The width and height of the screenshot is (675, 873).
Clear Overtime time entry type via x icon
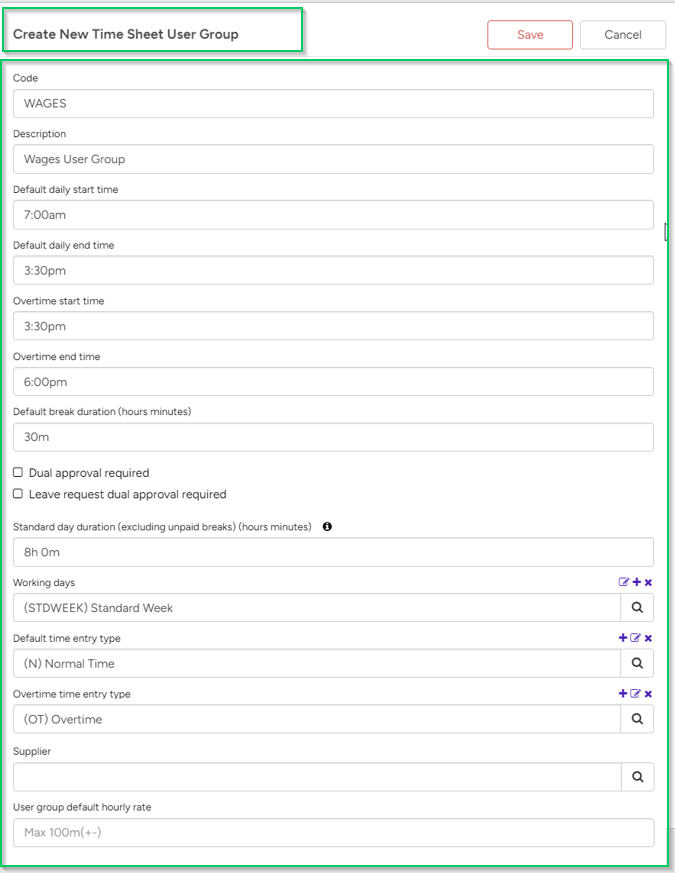coord(648,694)
